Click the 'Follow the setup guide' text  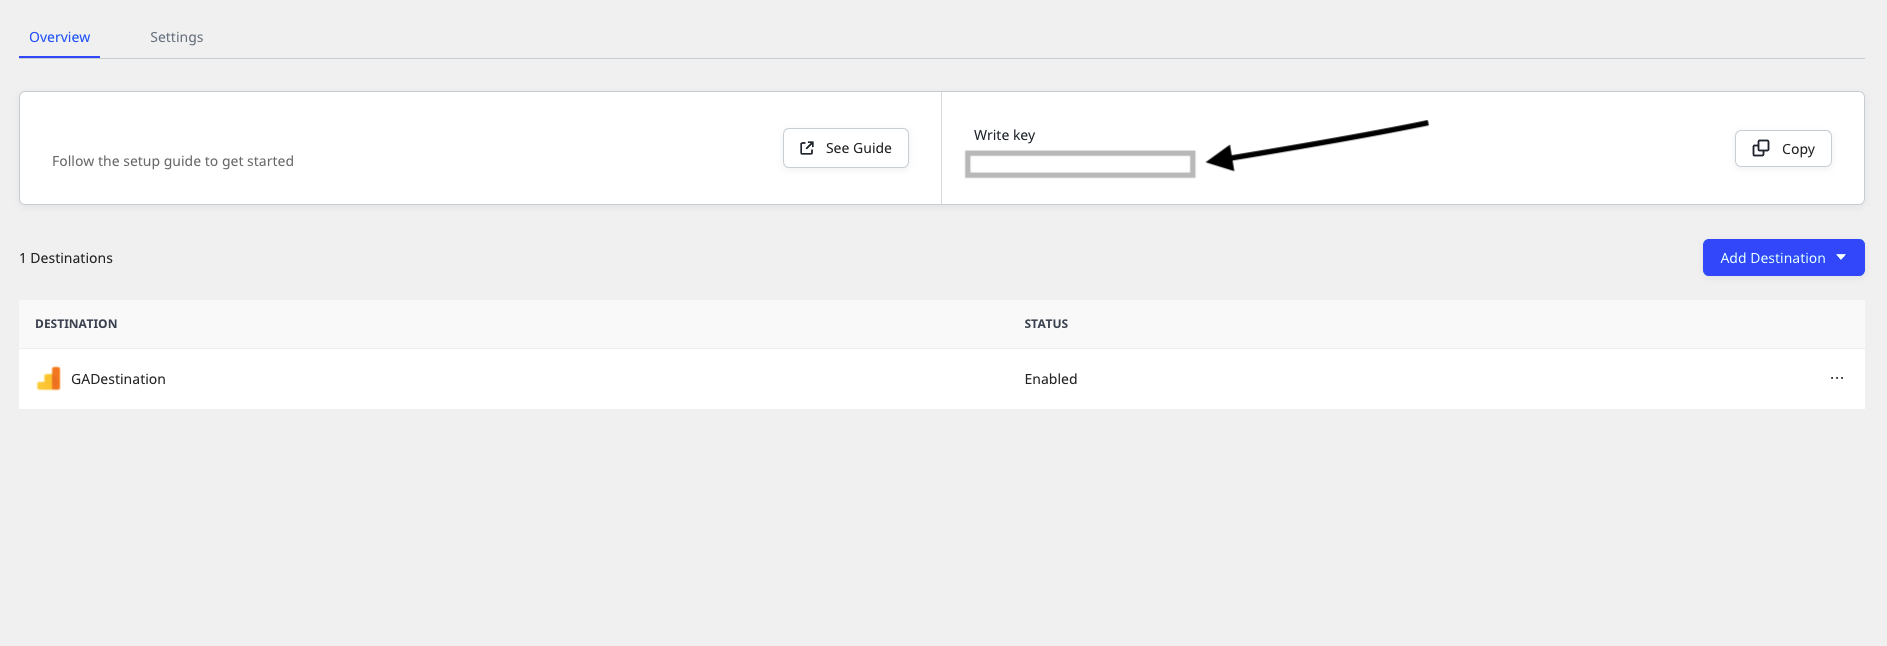[173, 161]
